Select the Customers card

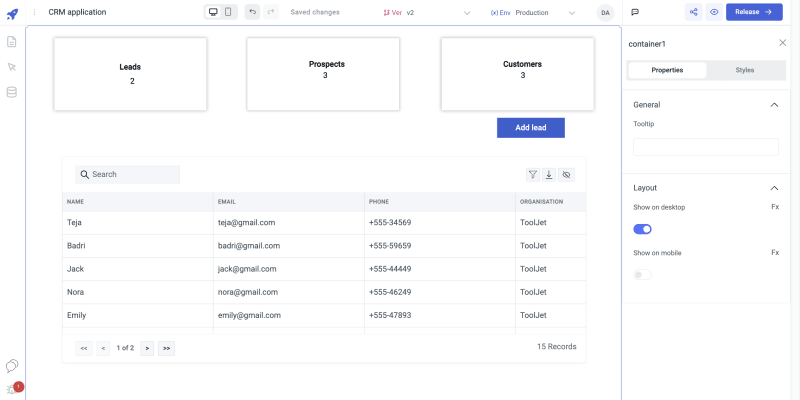(x=517, y=74)
